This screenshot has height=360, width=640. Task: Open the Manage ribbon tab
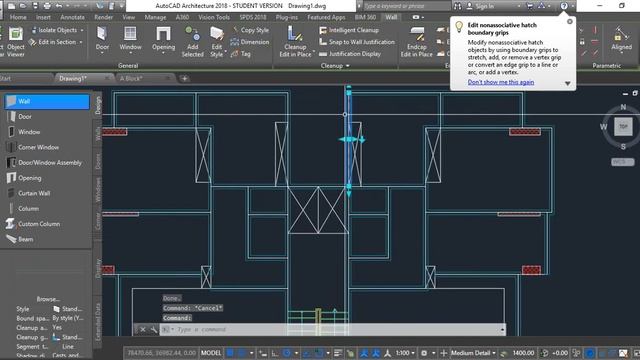coord(155,17)
